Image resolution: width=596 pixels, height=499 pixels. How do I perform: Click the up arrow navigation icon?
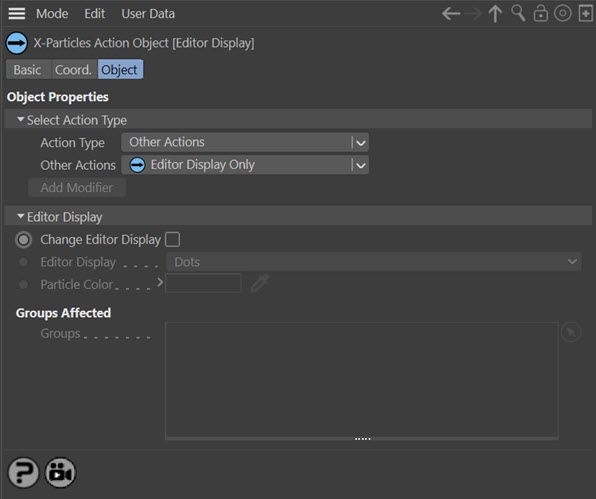[x=495, y=14]
